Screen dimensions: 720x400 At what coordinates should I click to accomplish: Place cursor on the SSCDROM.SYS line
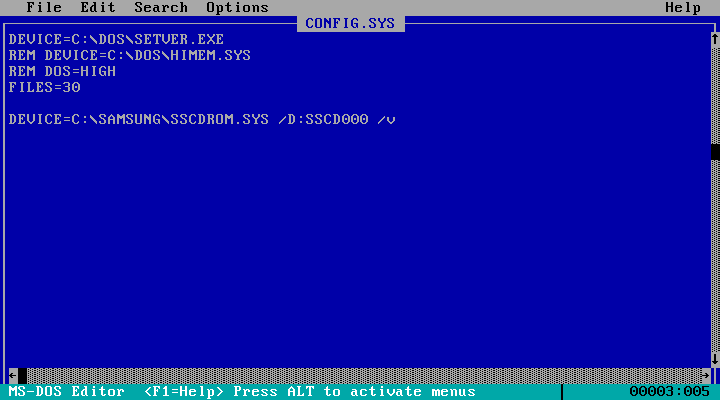[x=202, y=119]
